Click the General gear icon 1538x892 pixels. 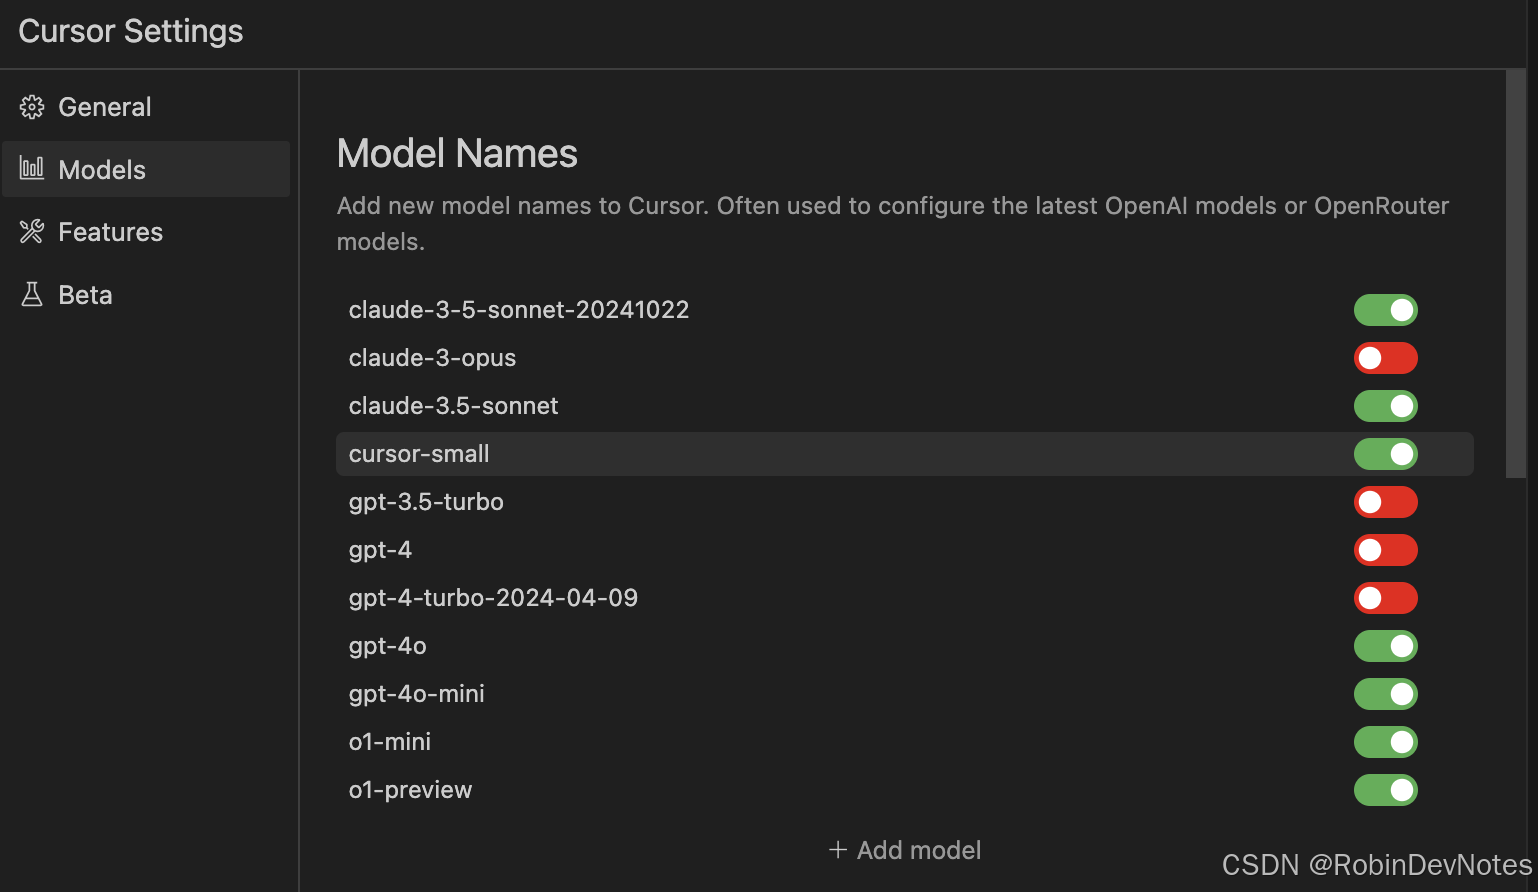pyautogui.click(x=32, y=107)
